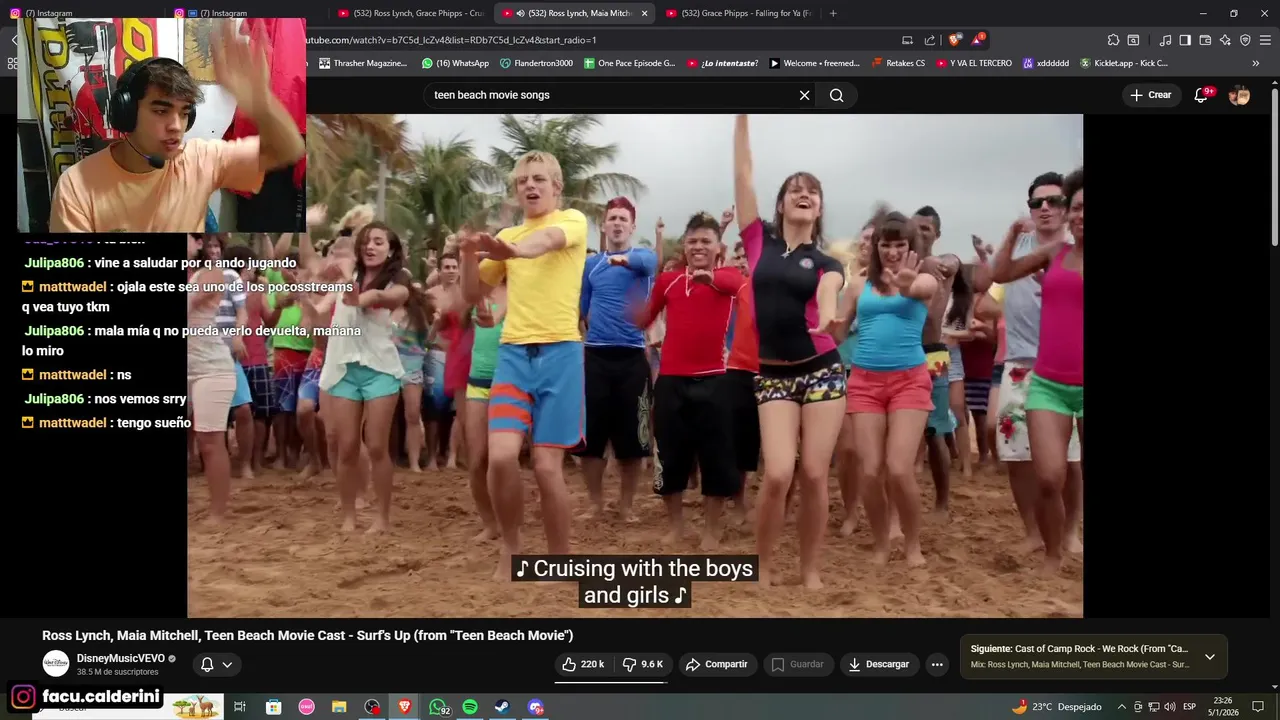Viewport: 1280px width, 720px height.
Task: Click the Compartir share button
Action: pyautogui.click(x=716, y=664)
